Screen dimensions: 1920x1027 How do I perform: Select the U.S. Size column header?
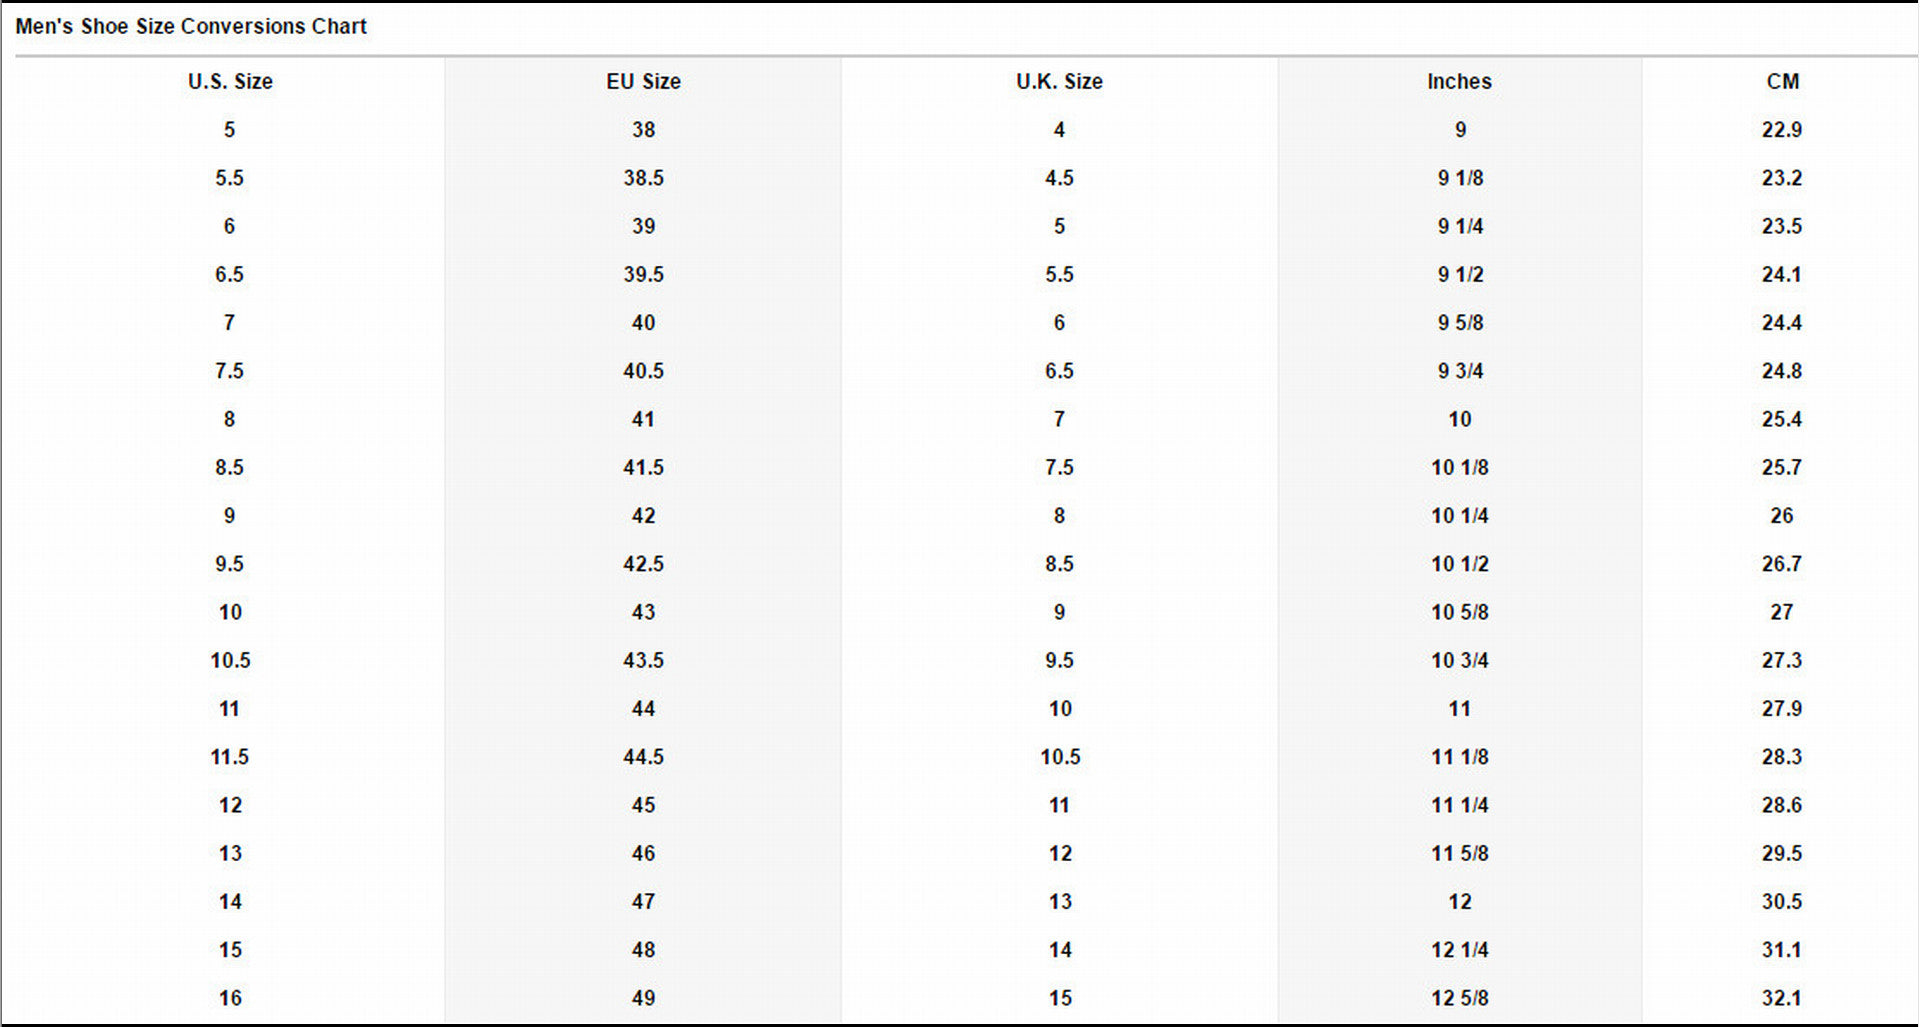230,82
